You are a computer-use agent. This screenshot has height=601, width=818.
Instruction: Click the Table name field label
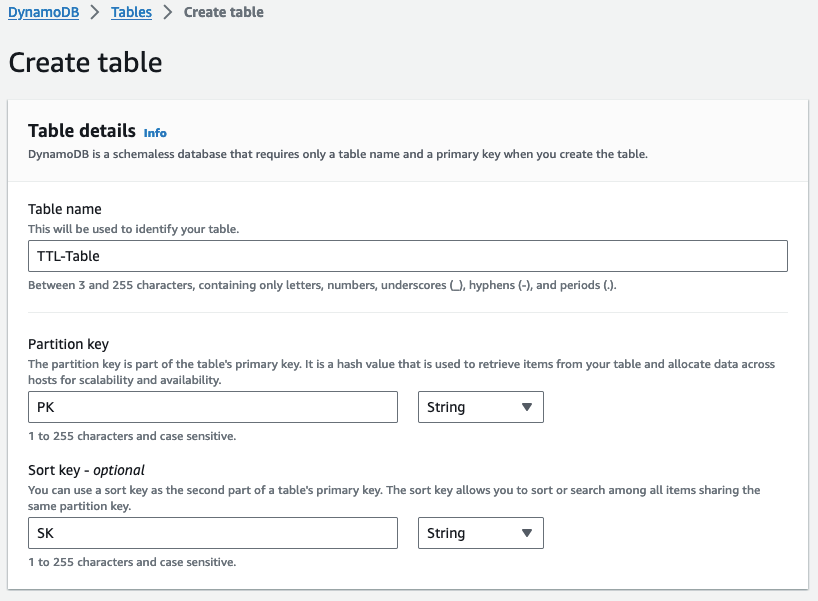coord(65,209)
